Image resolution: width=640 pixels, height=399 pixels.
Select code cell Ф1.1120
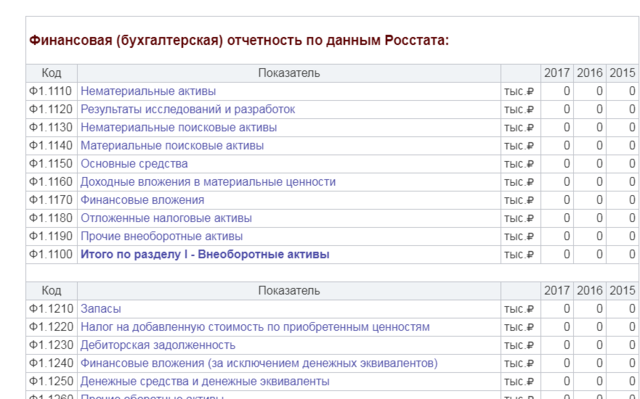(x=51, y=109)
